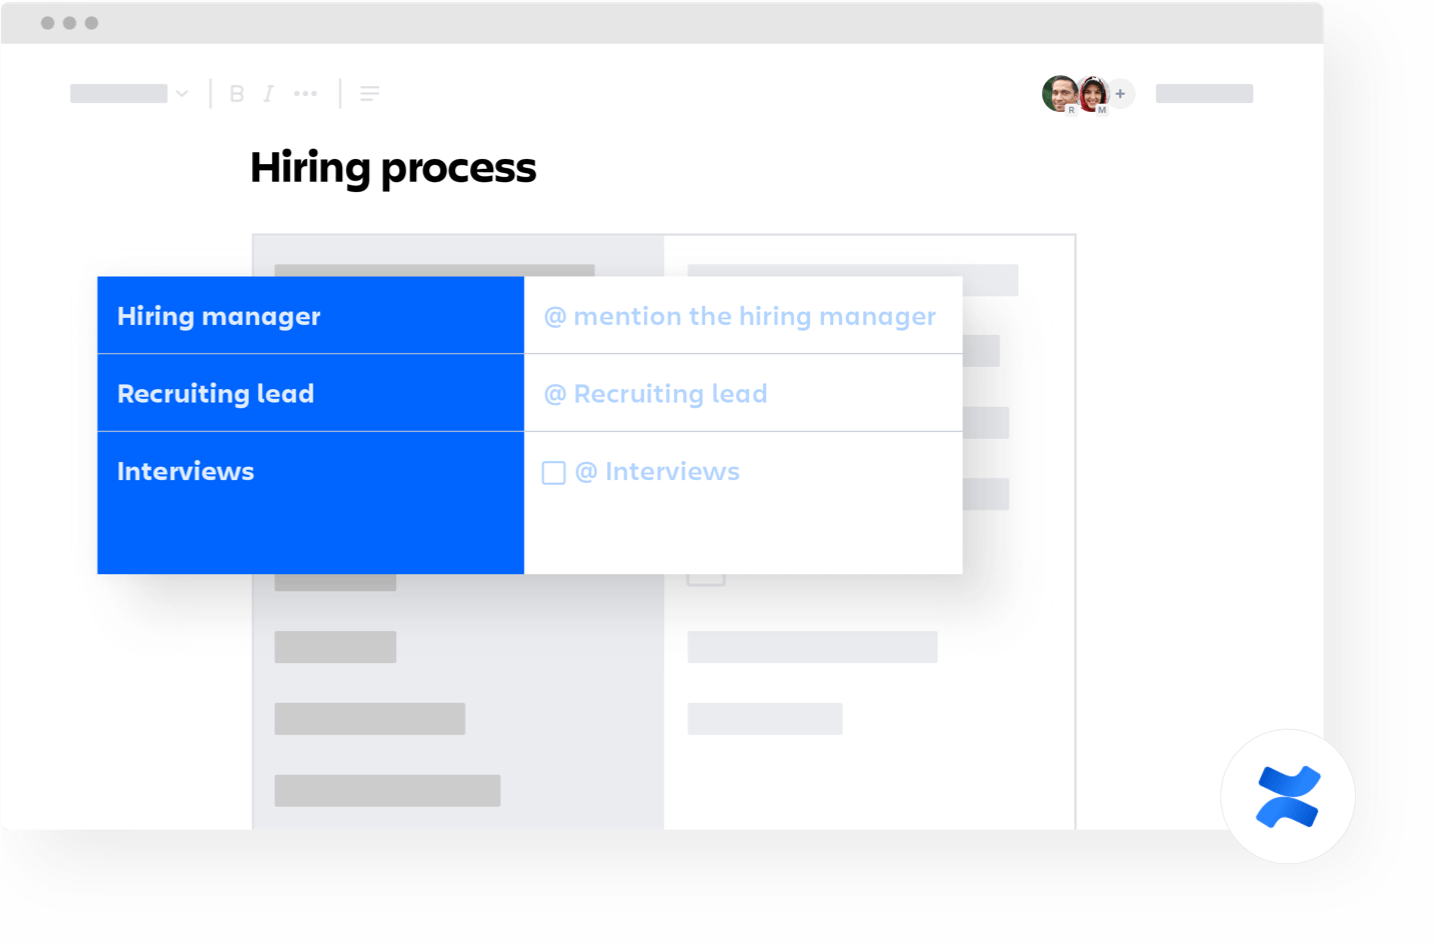Click the text alignment icon
The height and width of the screenshot is (942, 1436).
[370, 93]
